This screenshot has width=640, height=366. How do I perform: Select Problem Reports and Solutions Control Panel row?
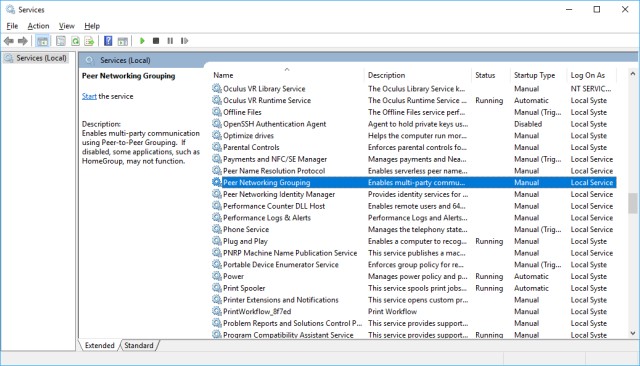point(413,323)
